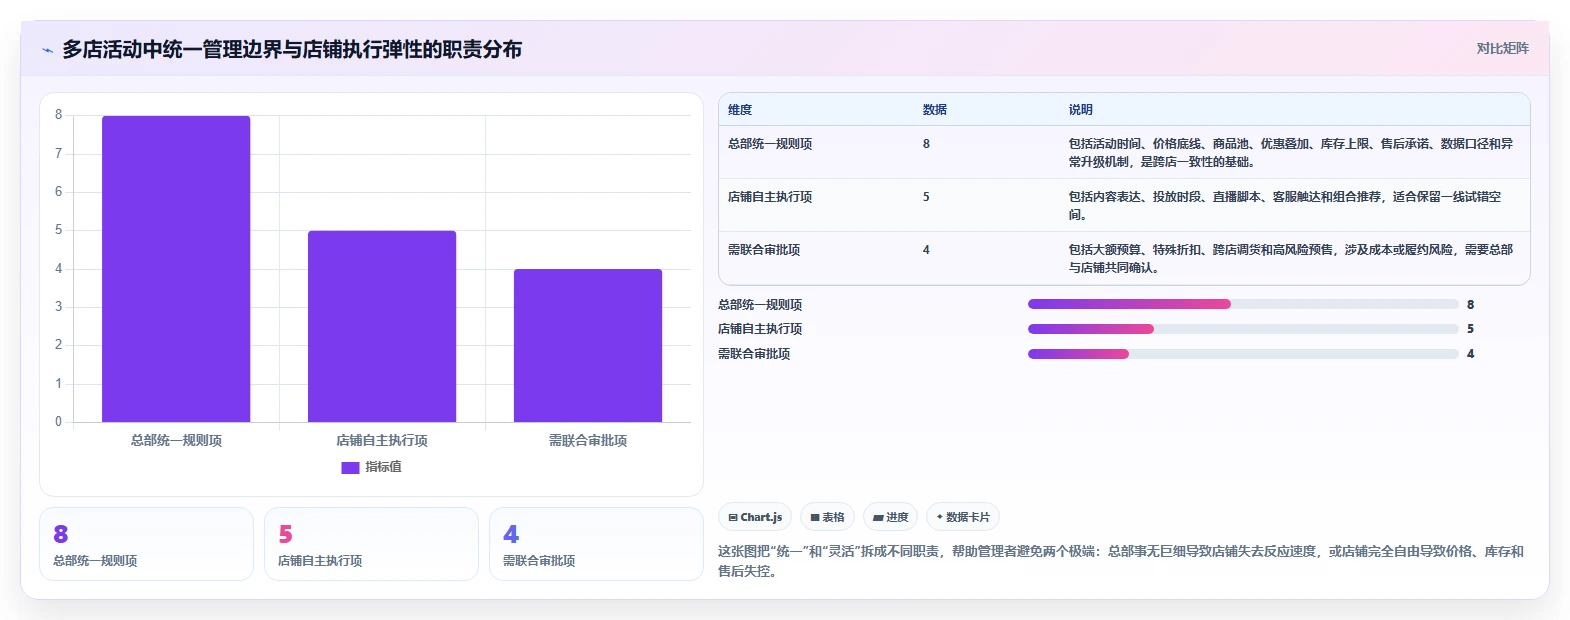Click the 数据 column header
Screen dimensions: 1570x620
click(935, 110)
